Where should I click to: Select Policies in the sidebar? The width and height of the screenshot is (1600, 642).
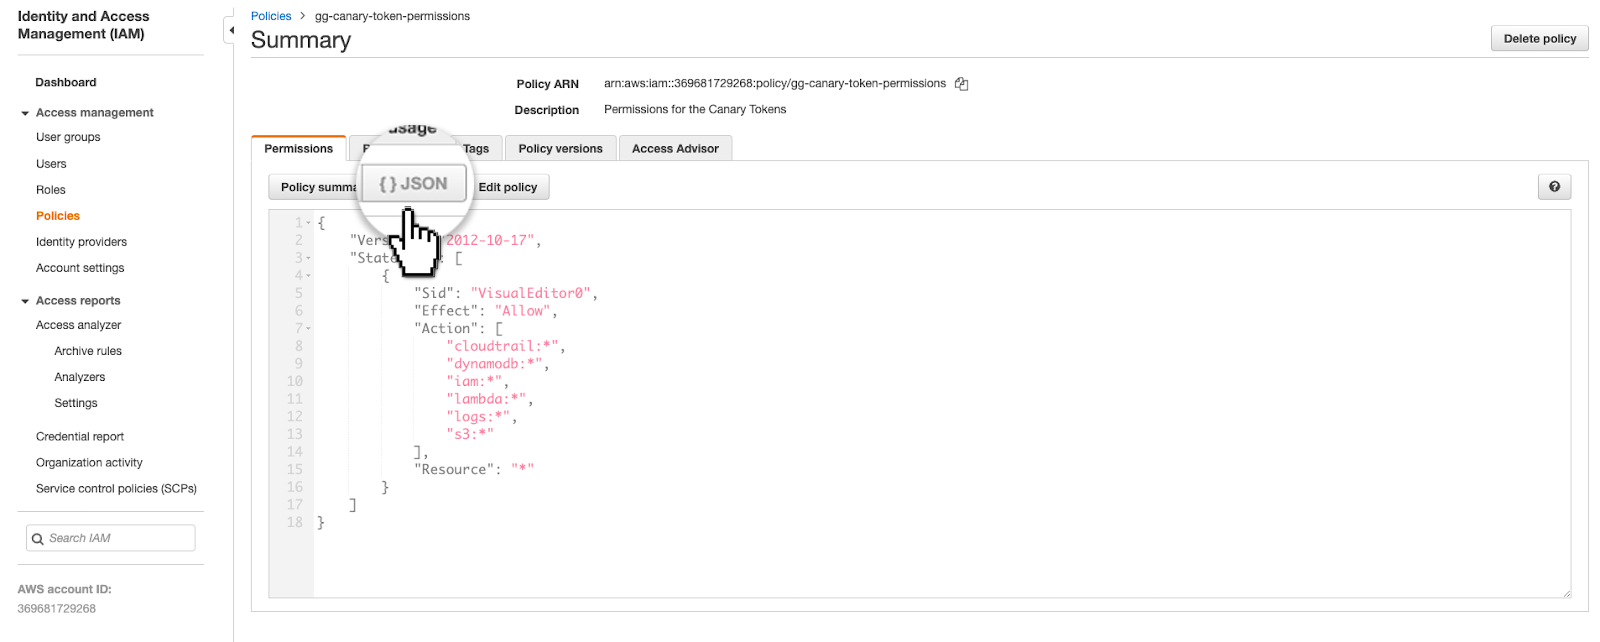pyautogui.click(x=58, y=216)
